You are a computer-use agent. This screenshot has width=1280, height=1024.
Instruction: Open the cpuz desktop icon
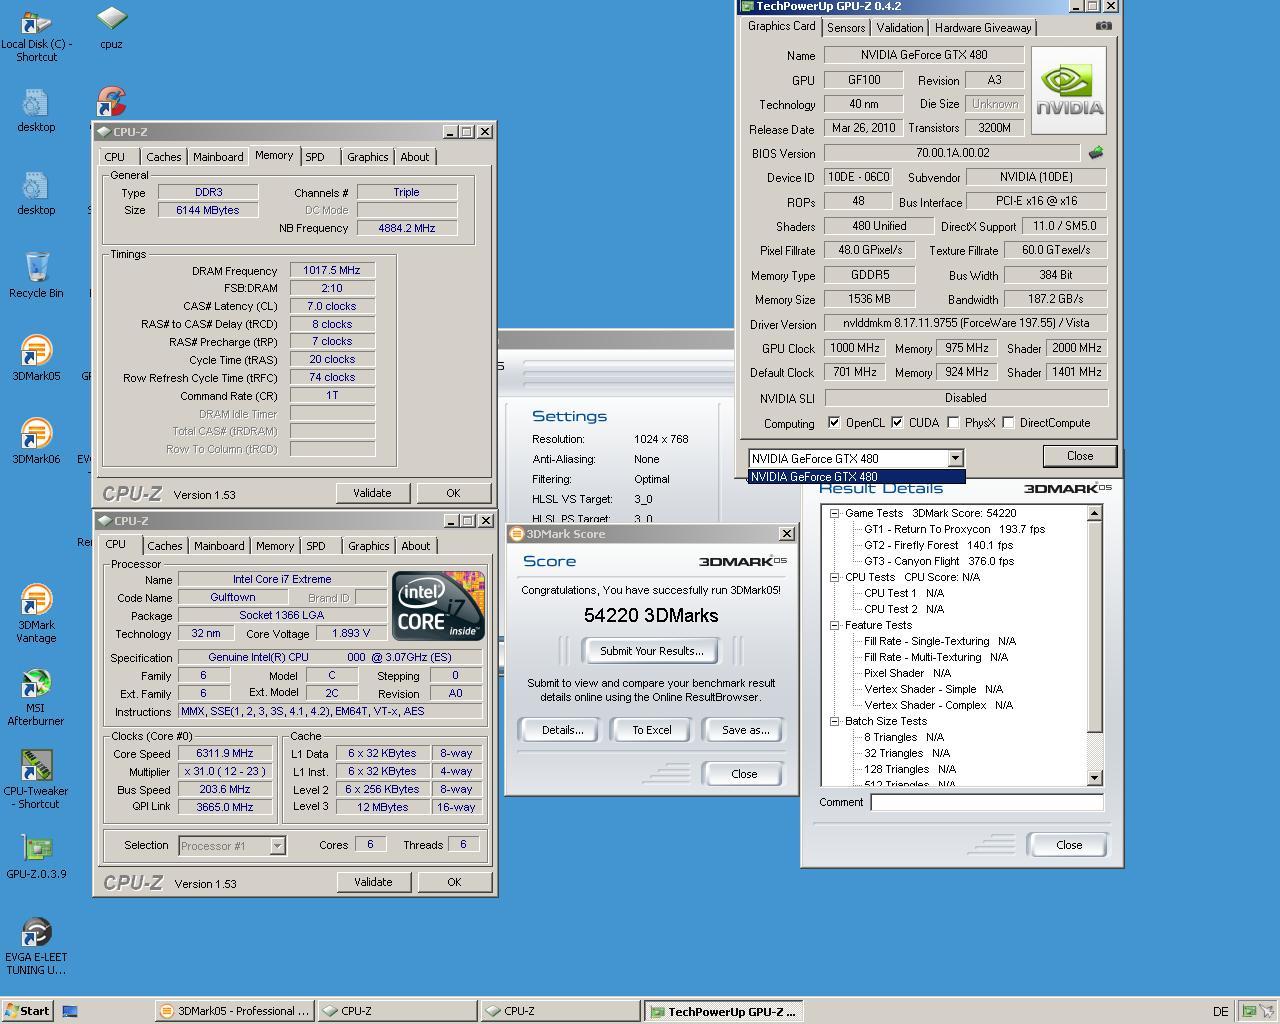click(111, 20)
